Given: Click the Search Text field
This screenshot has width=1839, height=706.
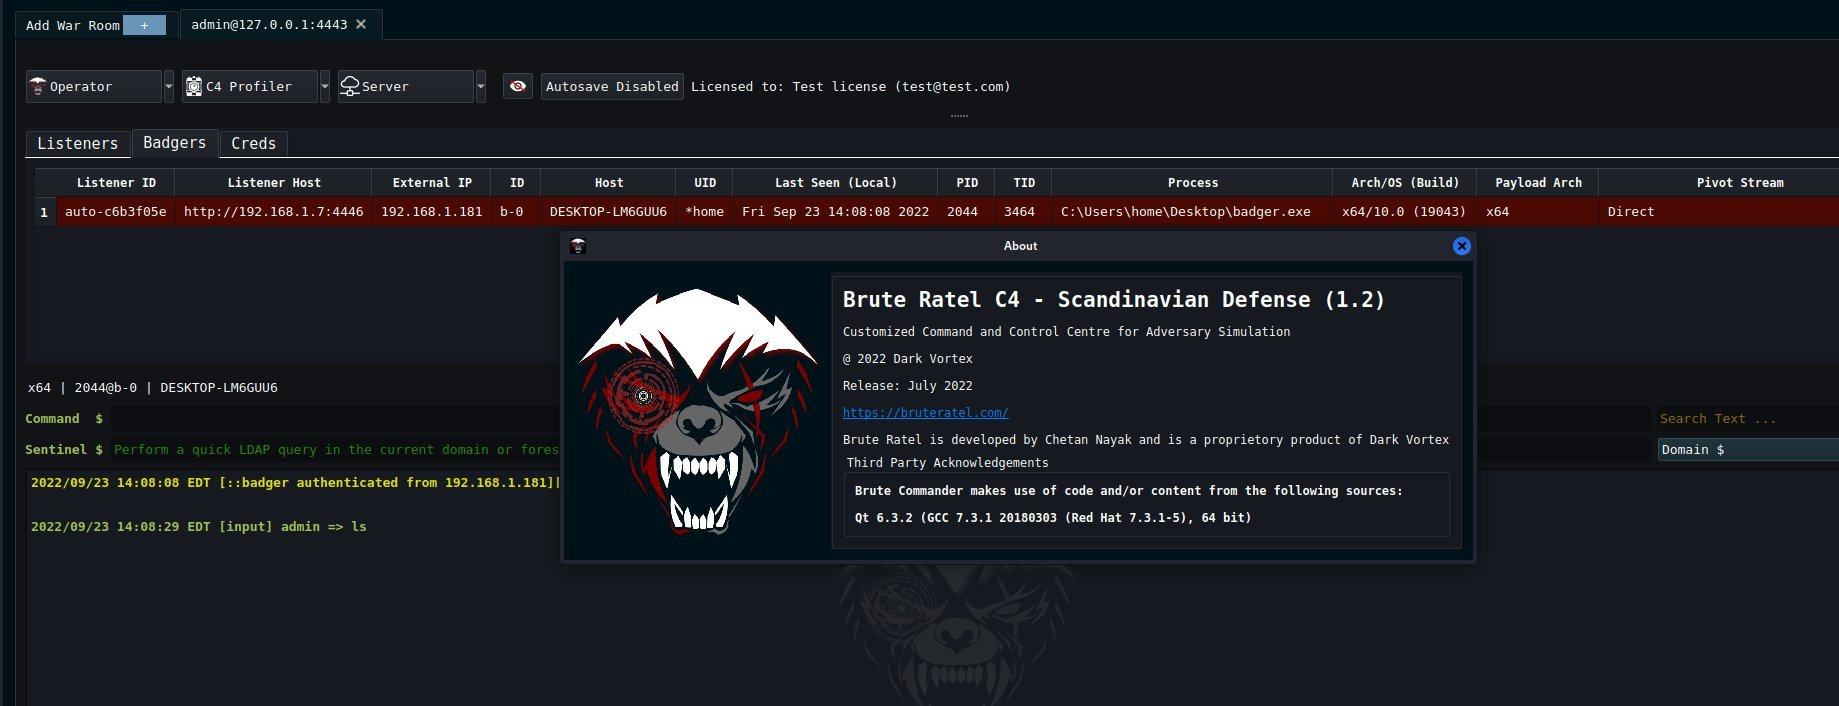Looking at the screenshot, I should 1746,419.
